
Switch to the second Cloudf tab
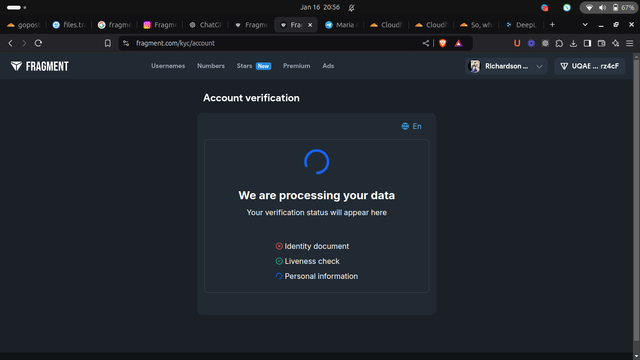pos(431,25)
